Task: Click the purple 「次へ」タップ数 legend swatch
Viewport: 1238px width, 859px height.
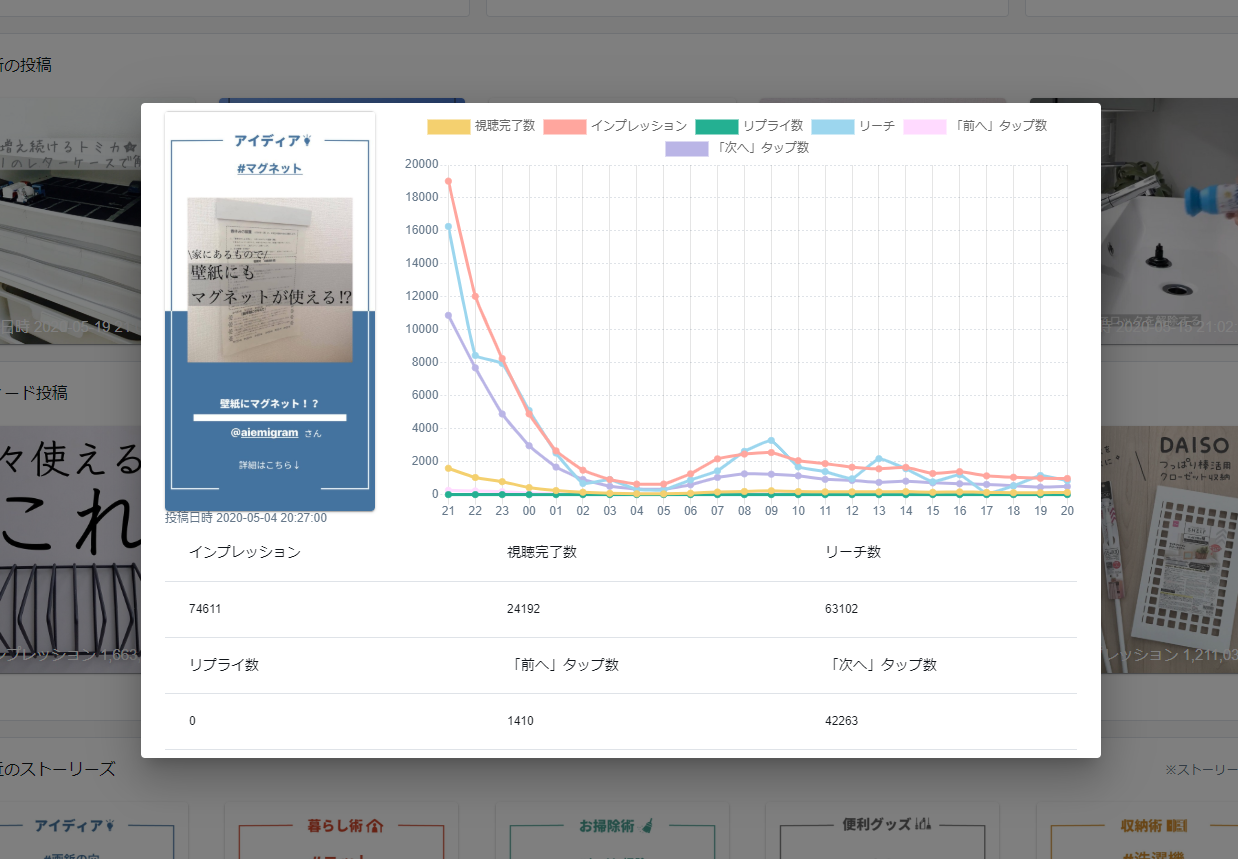Action: pyautogui.click(x=687, y=148)
